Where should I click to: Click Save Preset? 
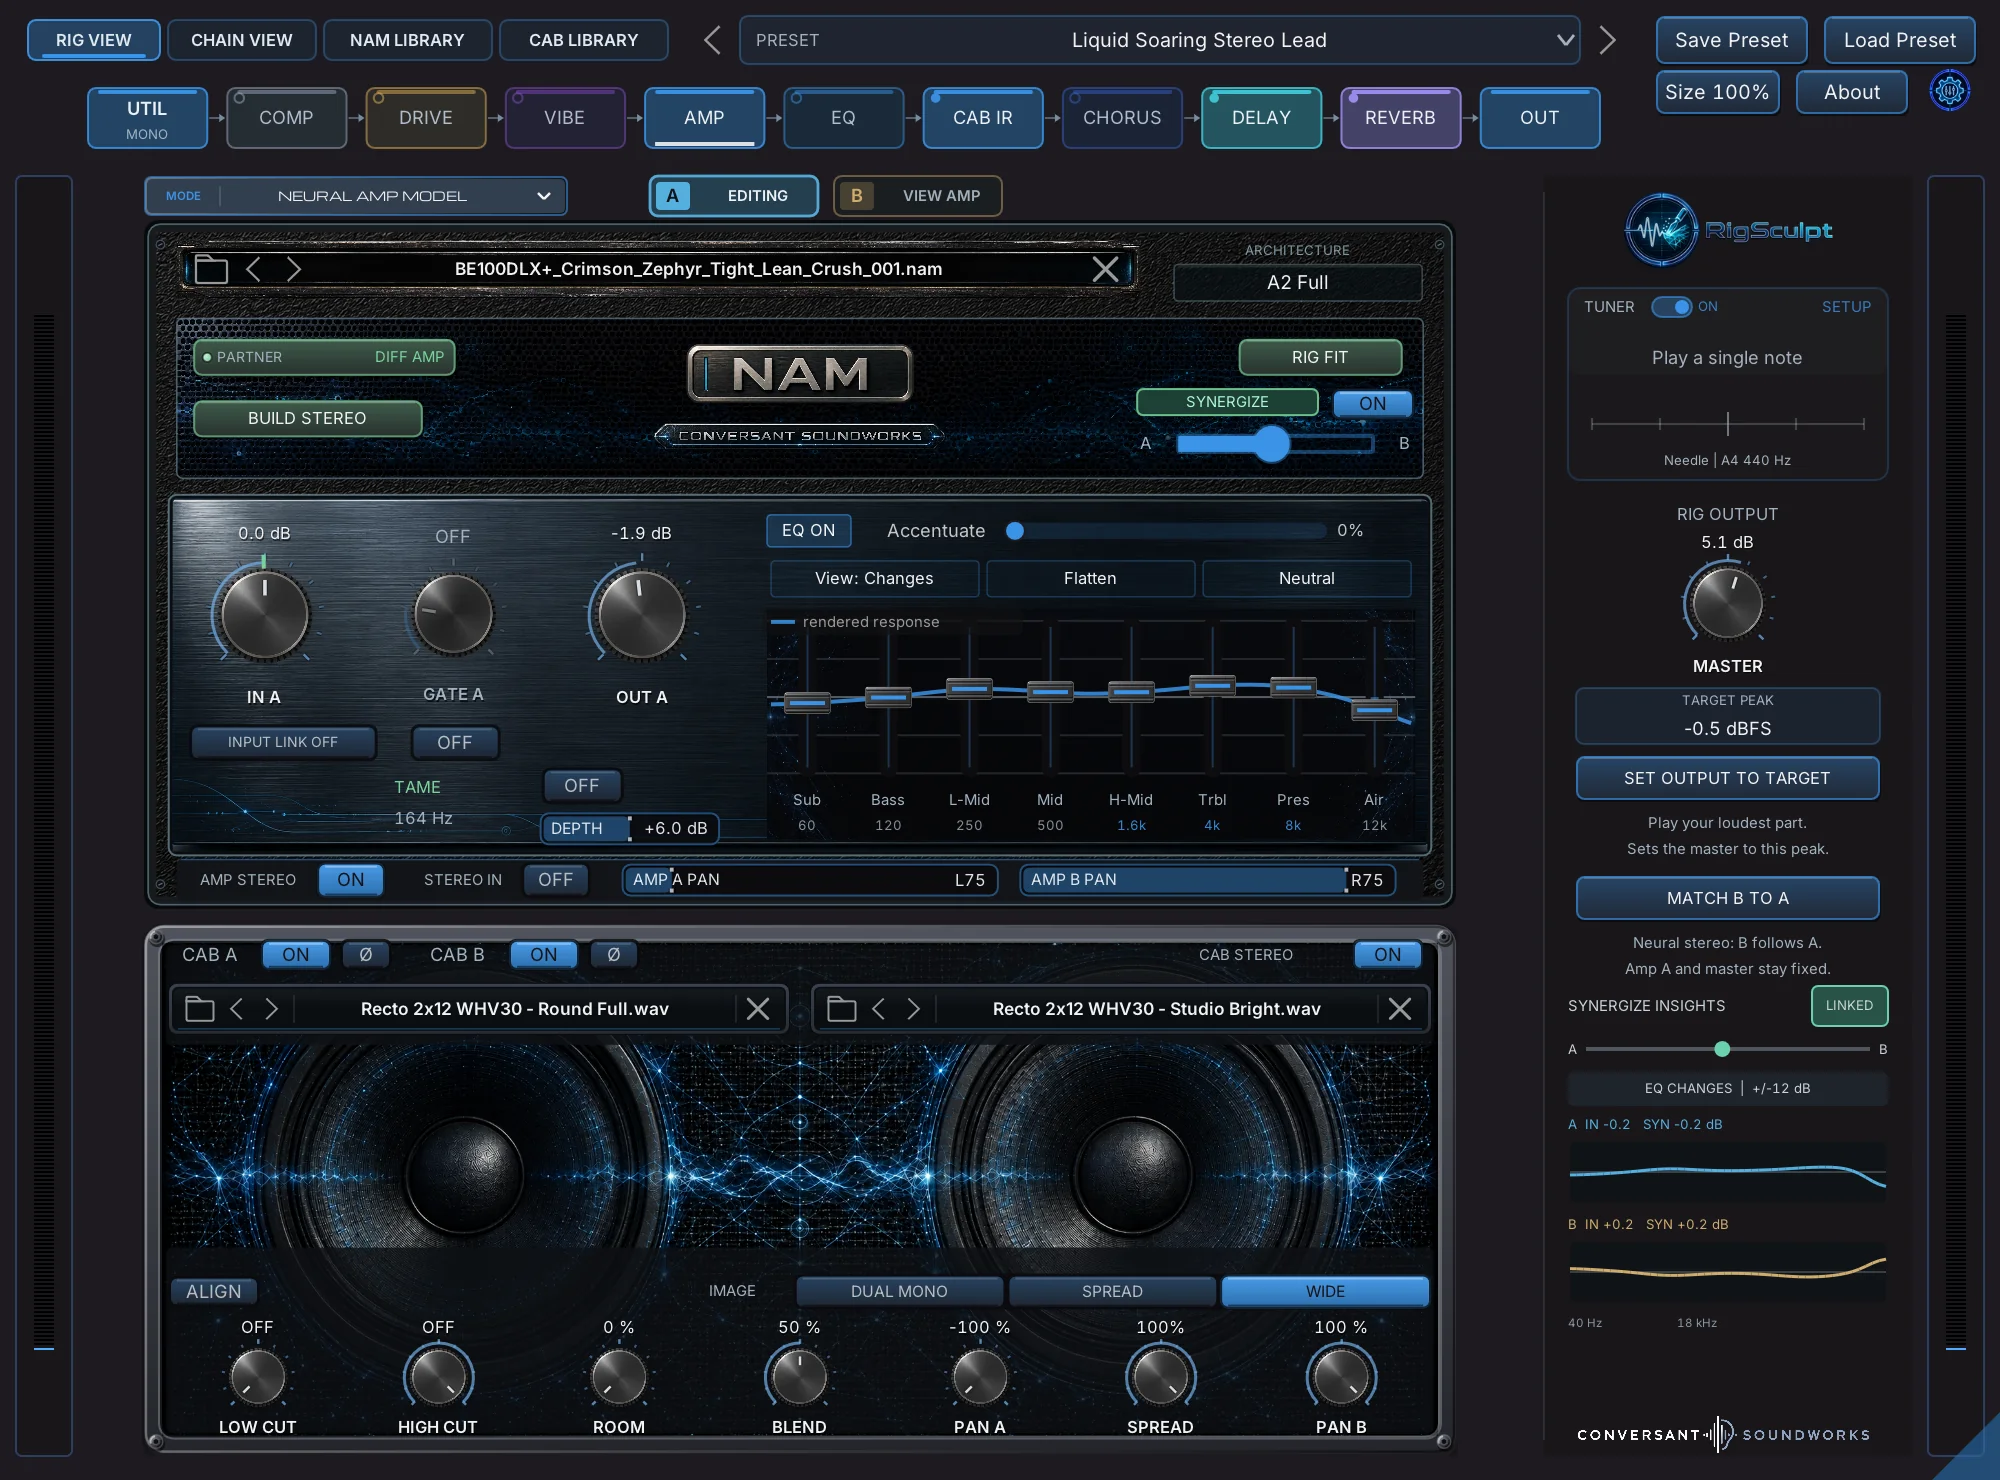pos(1731,40)
